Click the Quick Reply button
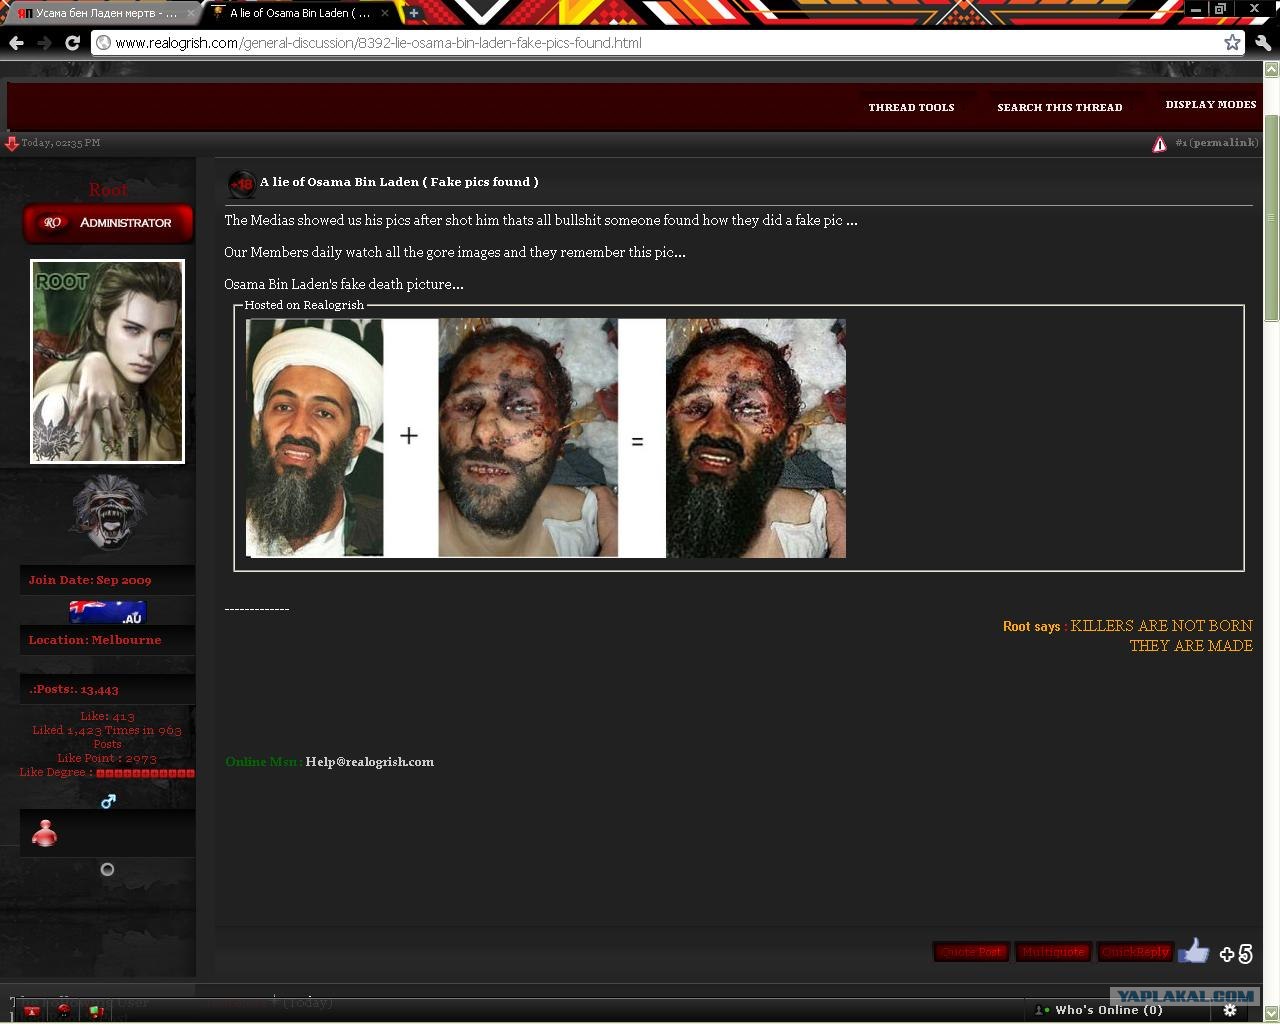This screenshot has height=1026, width=1280. pos(1135,952)
